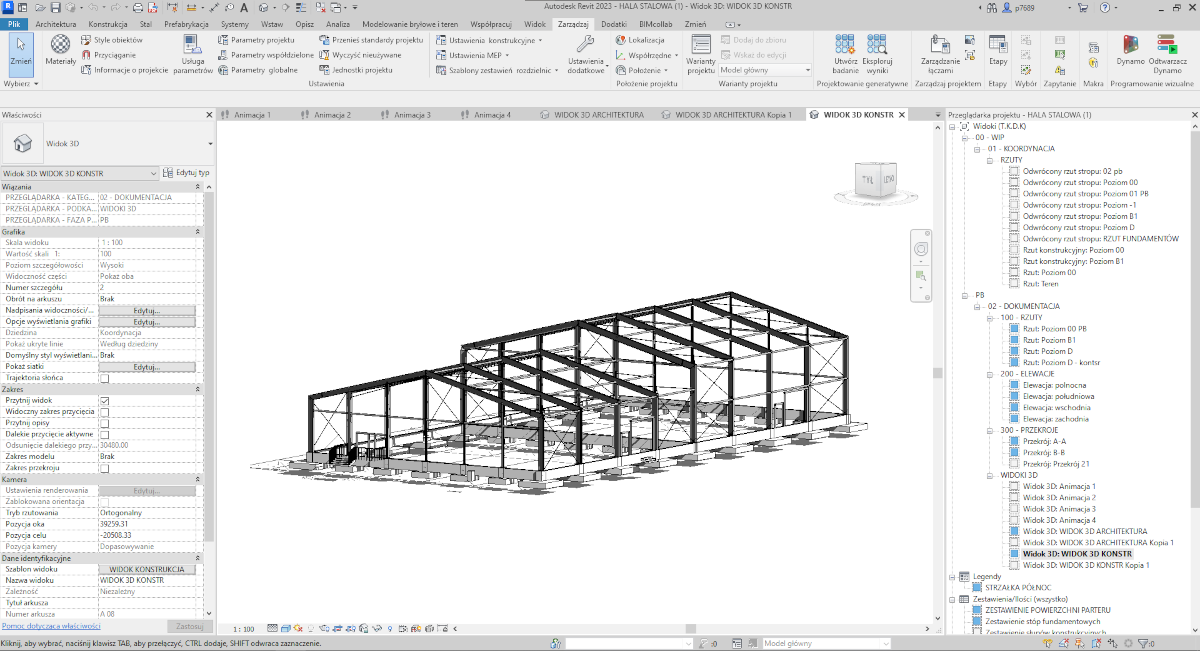The width and height of the screenshot is (1200, 651).
Task: Open Utwórz badanie generative study
Action: coord(846,48)
